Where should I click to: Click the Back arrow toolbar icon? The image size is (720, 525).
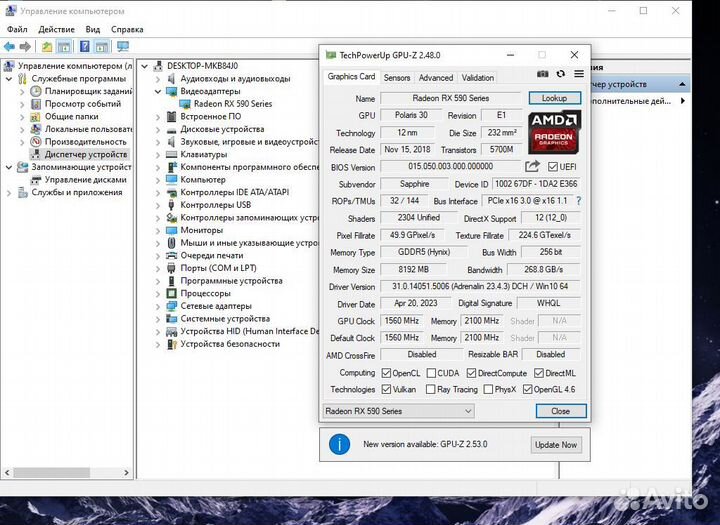click(9, 46)
